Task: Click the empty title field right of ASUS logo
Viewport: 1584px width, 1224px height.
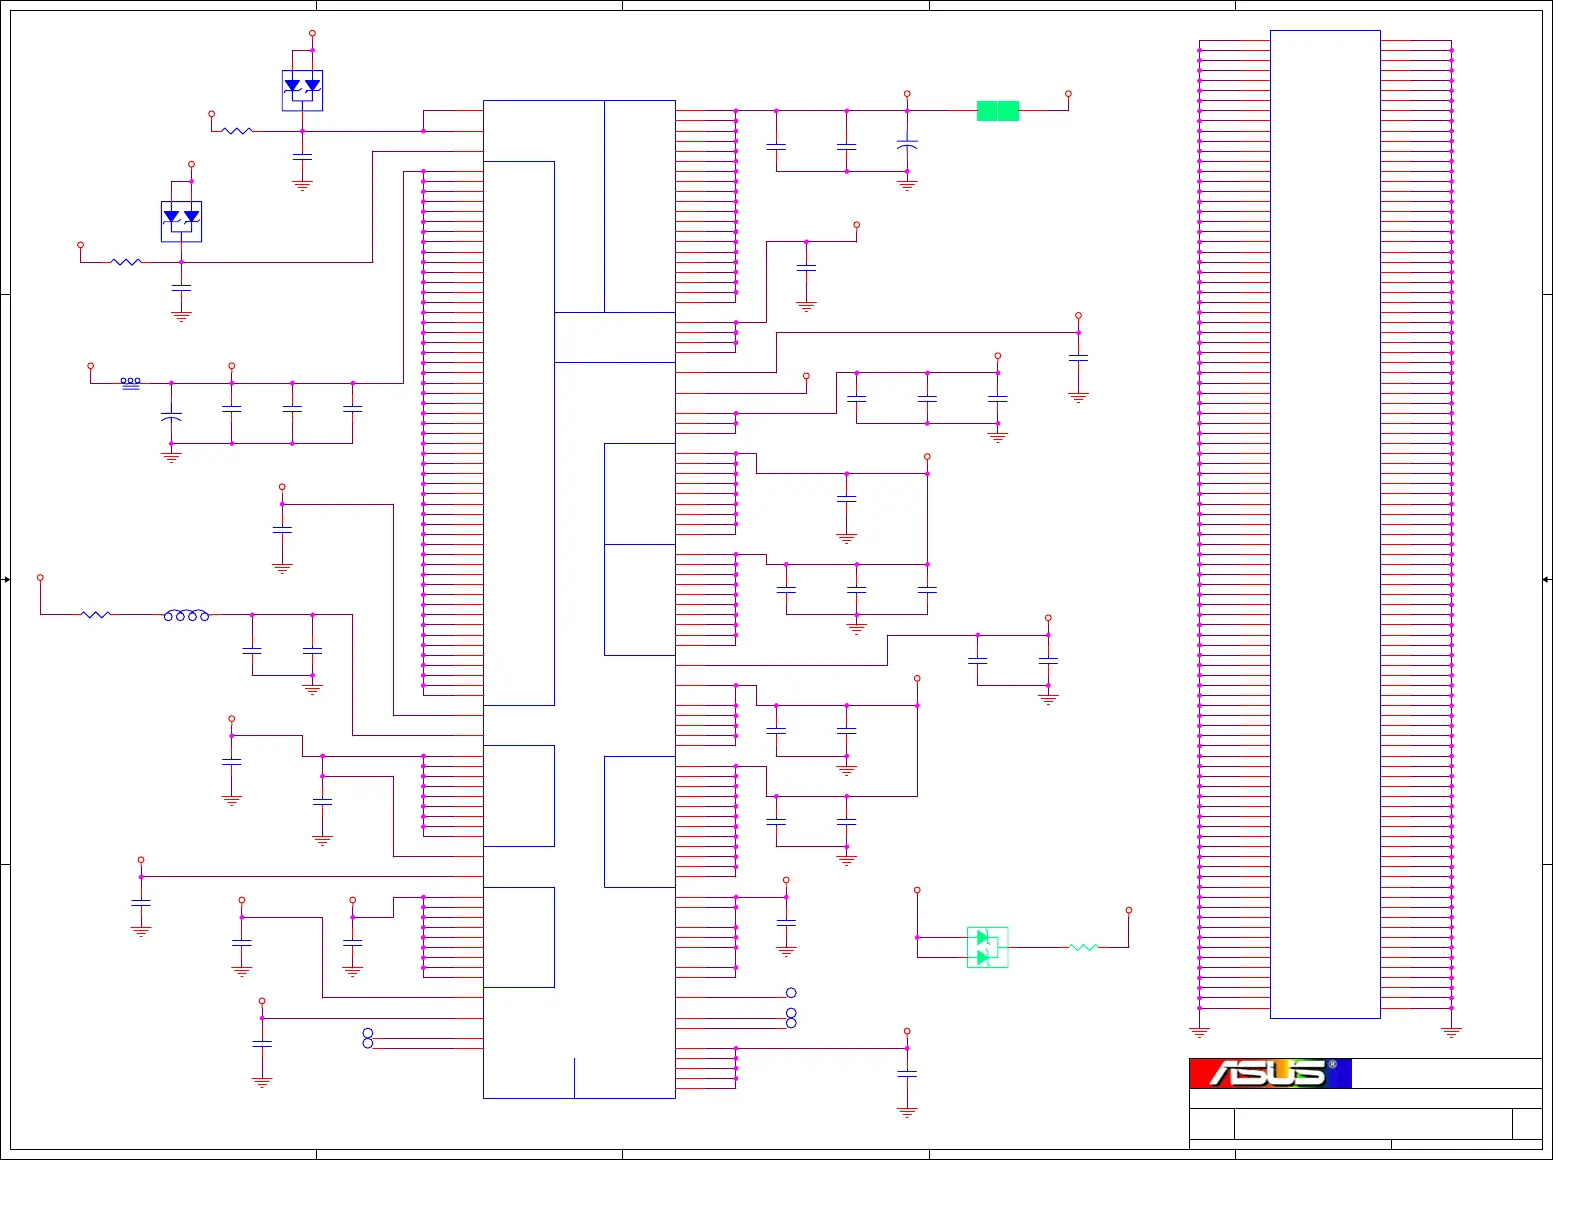Action: (1447, 1073)
